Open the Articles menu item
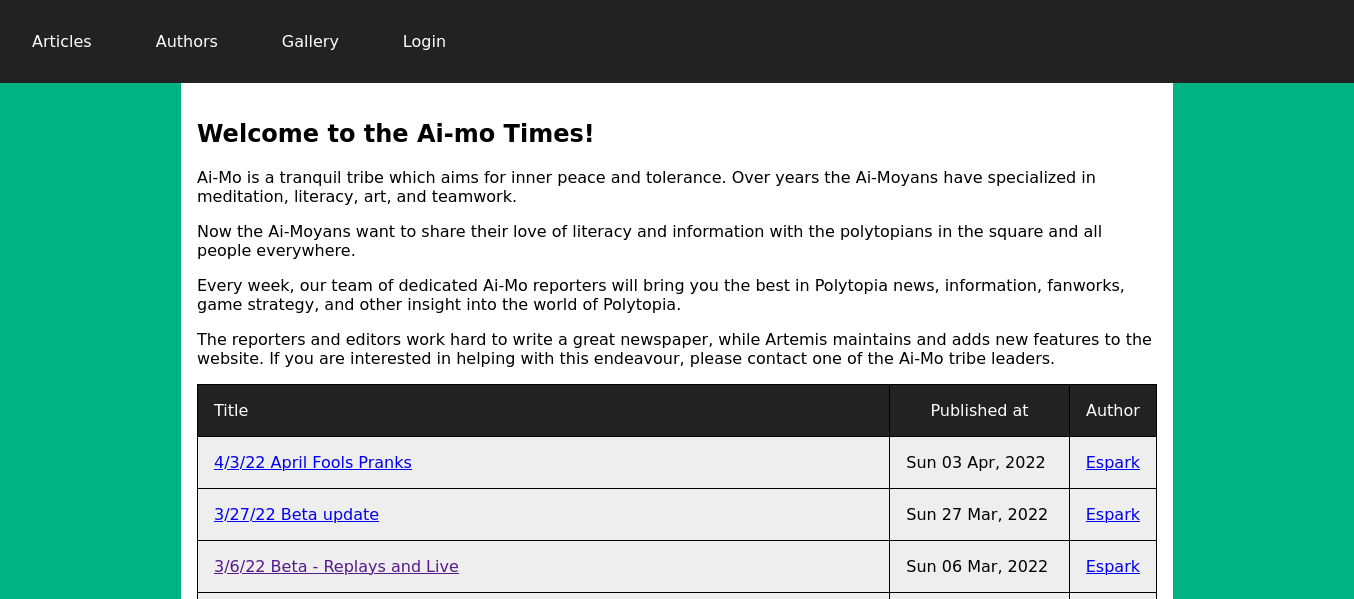The height and width of the screenshot is (599, 1354). (x=61, y=41)
